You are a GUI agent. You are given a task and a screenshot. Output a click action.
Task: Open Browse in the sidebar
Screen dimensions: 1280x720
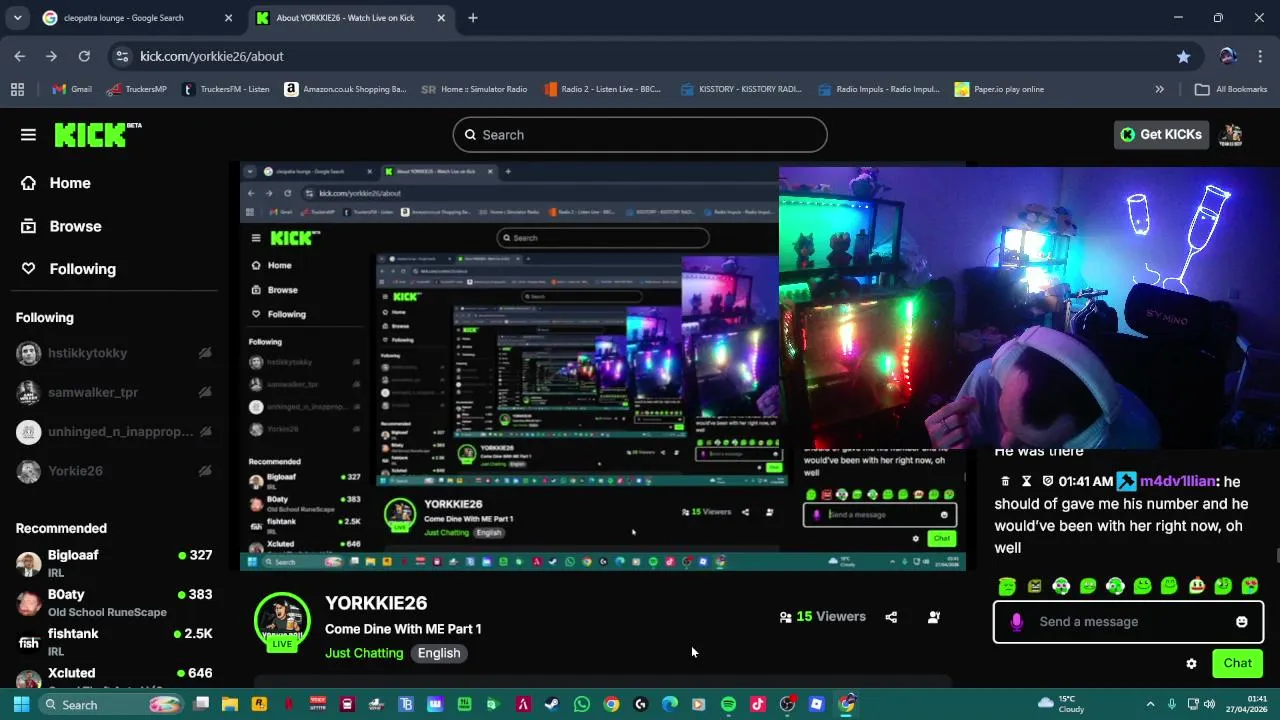tap(61, 226)
